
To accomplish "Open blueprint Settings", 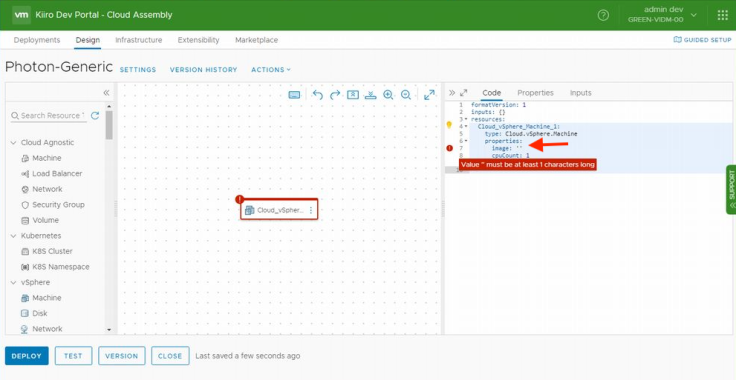I will coord(138,69).
